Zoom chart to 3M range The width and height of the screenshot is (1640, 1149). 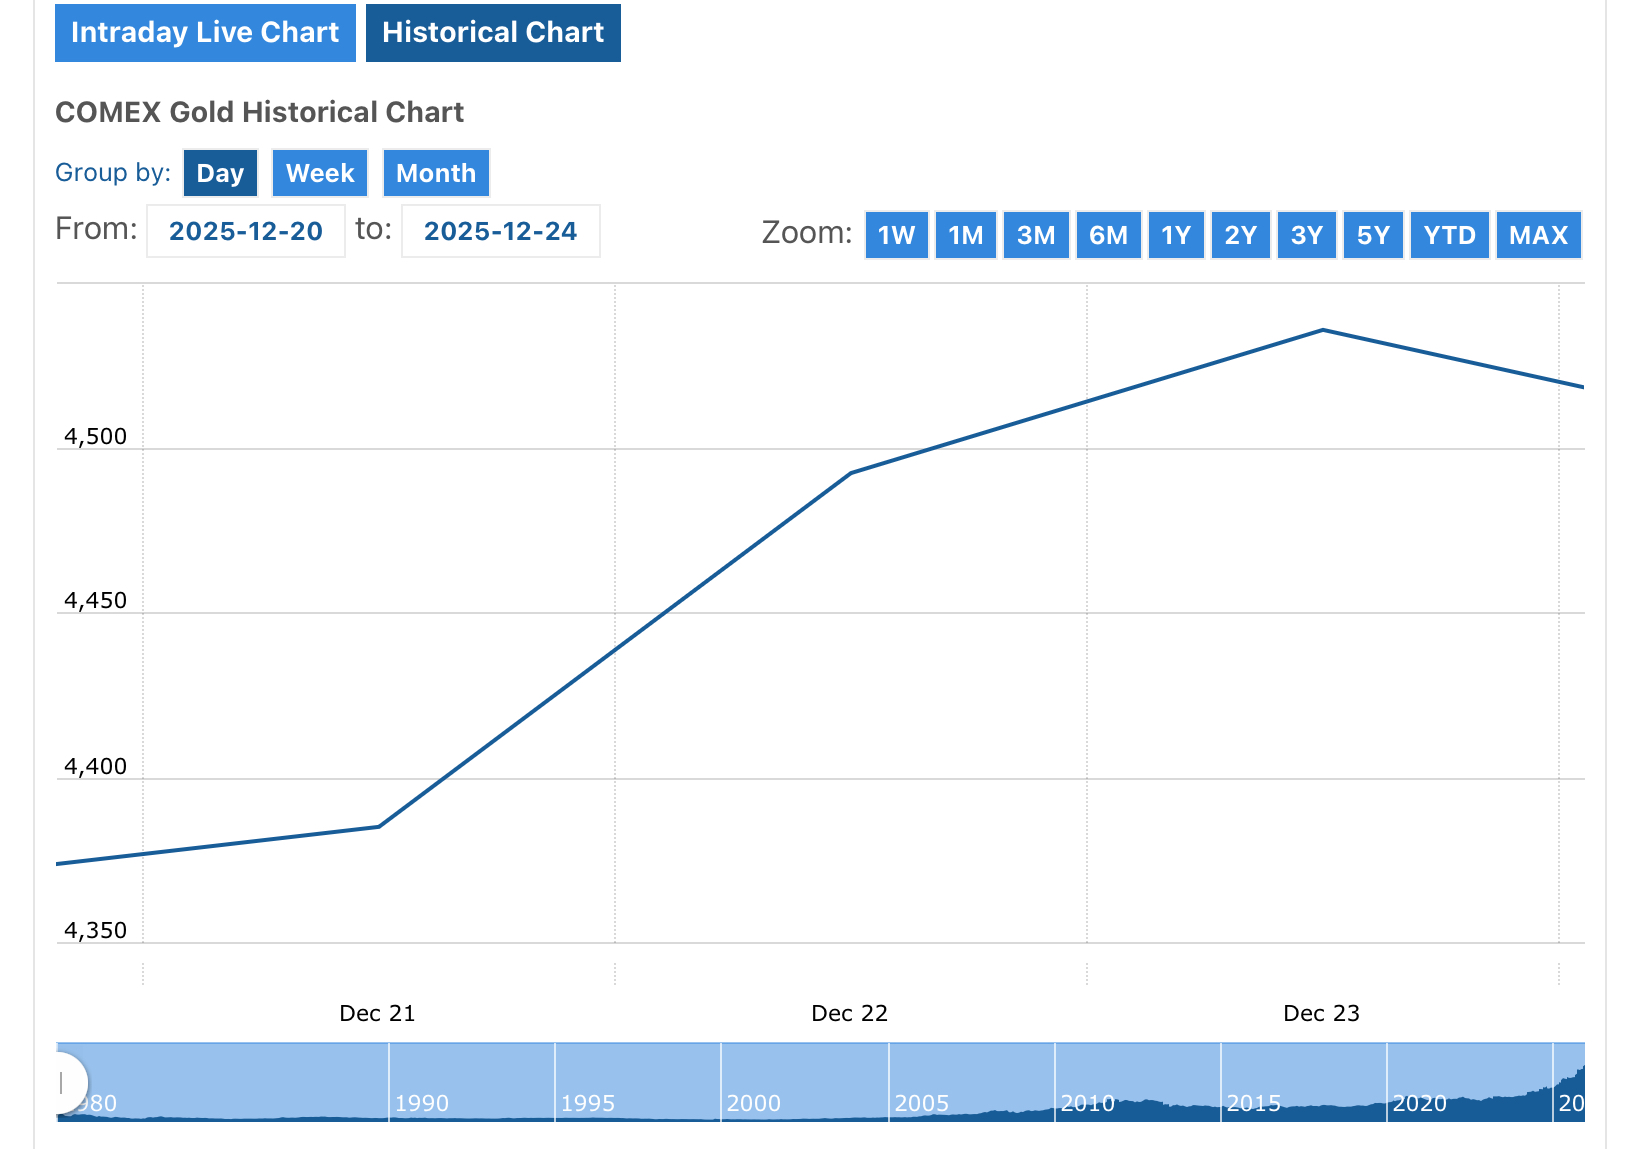point(1036,235)
